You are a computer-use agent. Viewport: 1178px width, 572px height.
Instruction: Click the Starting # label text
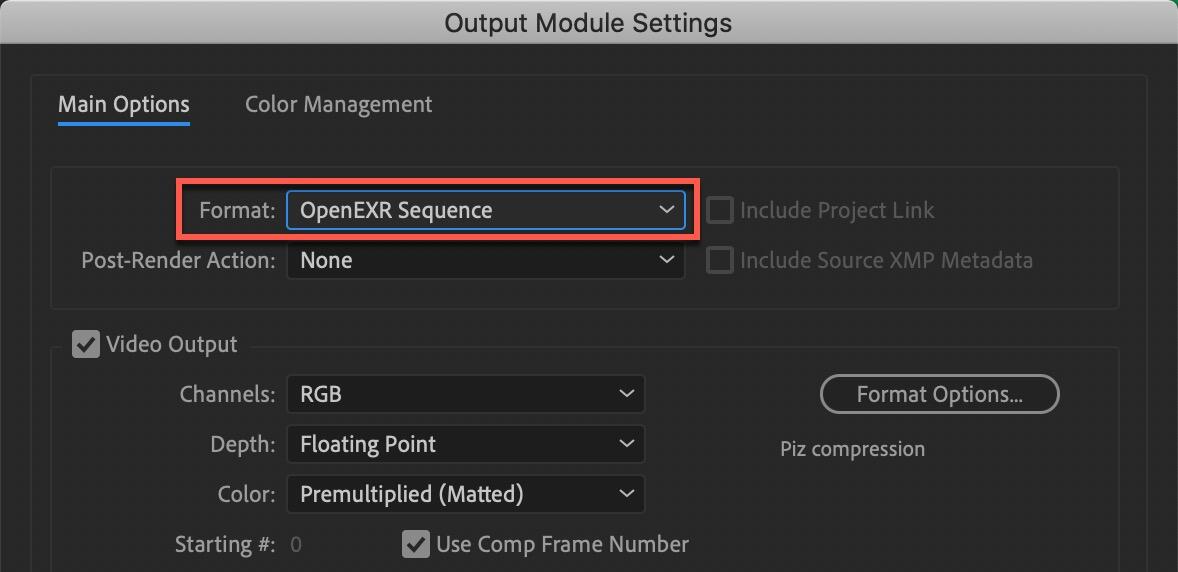pos(225,544)
